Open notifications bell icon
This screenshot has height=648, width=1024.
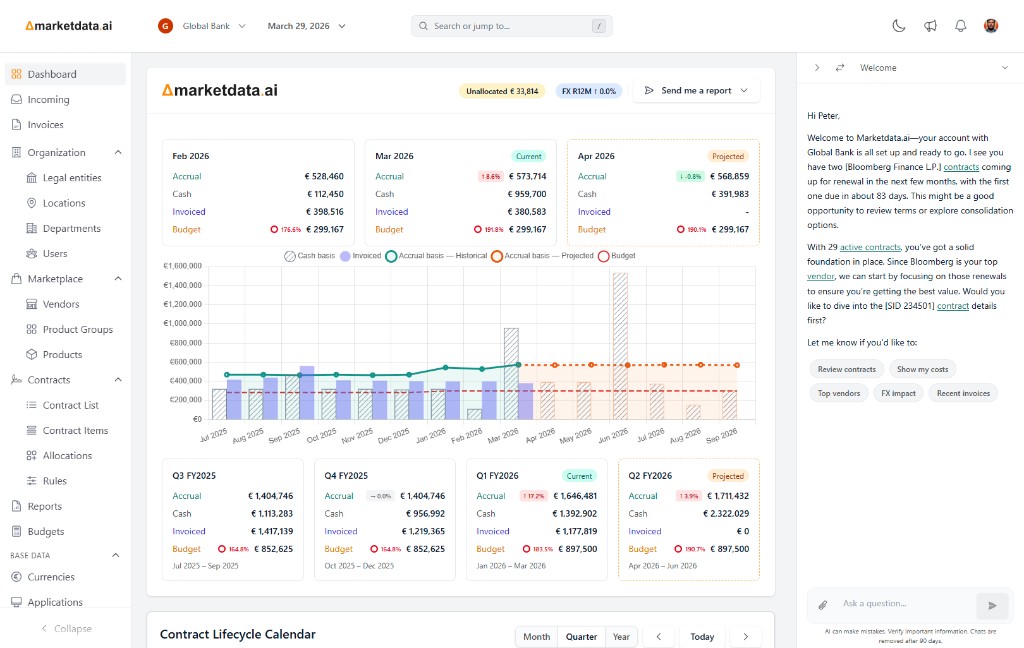[961, 26]
